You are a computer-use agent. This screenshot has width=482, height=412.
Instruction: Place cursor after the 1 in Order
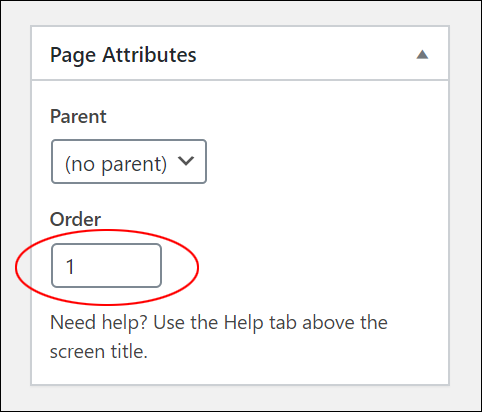[75, 266]
